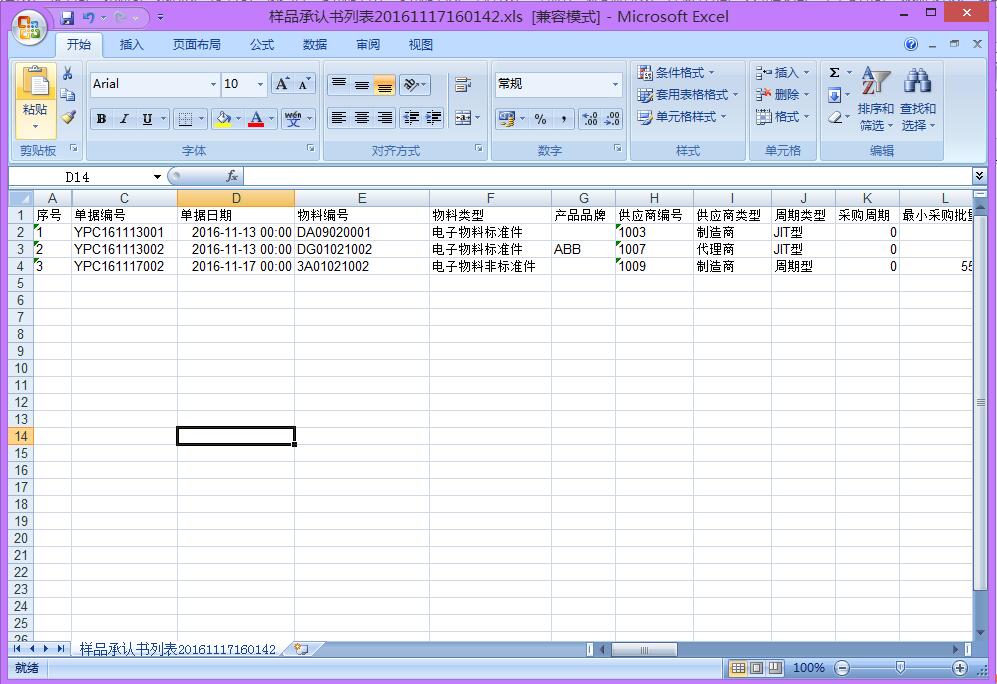Open the 公式 ribbon tab

click(x=262, y=45)
